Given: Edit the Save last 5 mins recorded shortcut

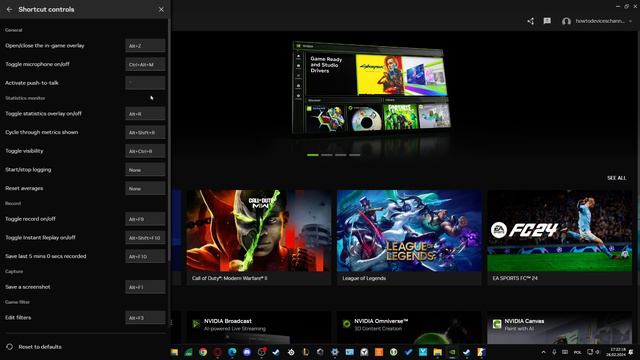Looking at the screenshot, I should pyautogui.click(x=145, y=256).
